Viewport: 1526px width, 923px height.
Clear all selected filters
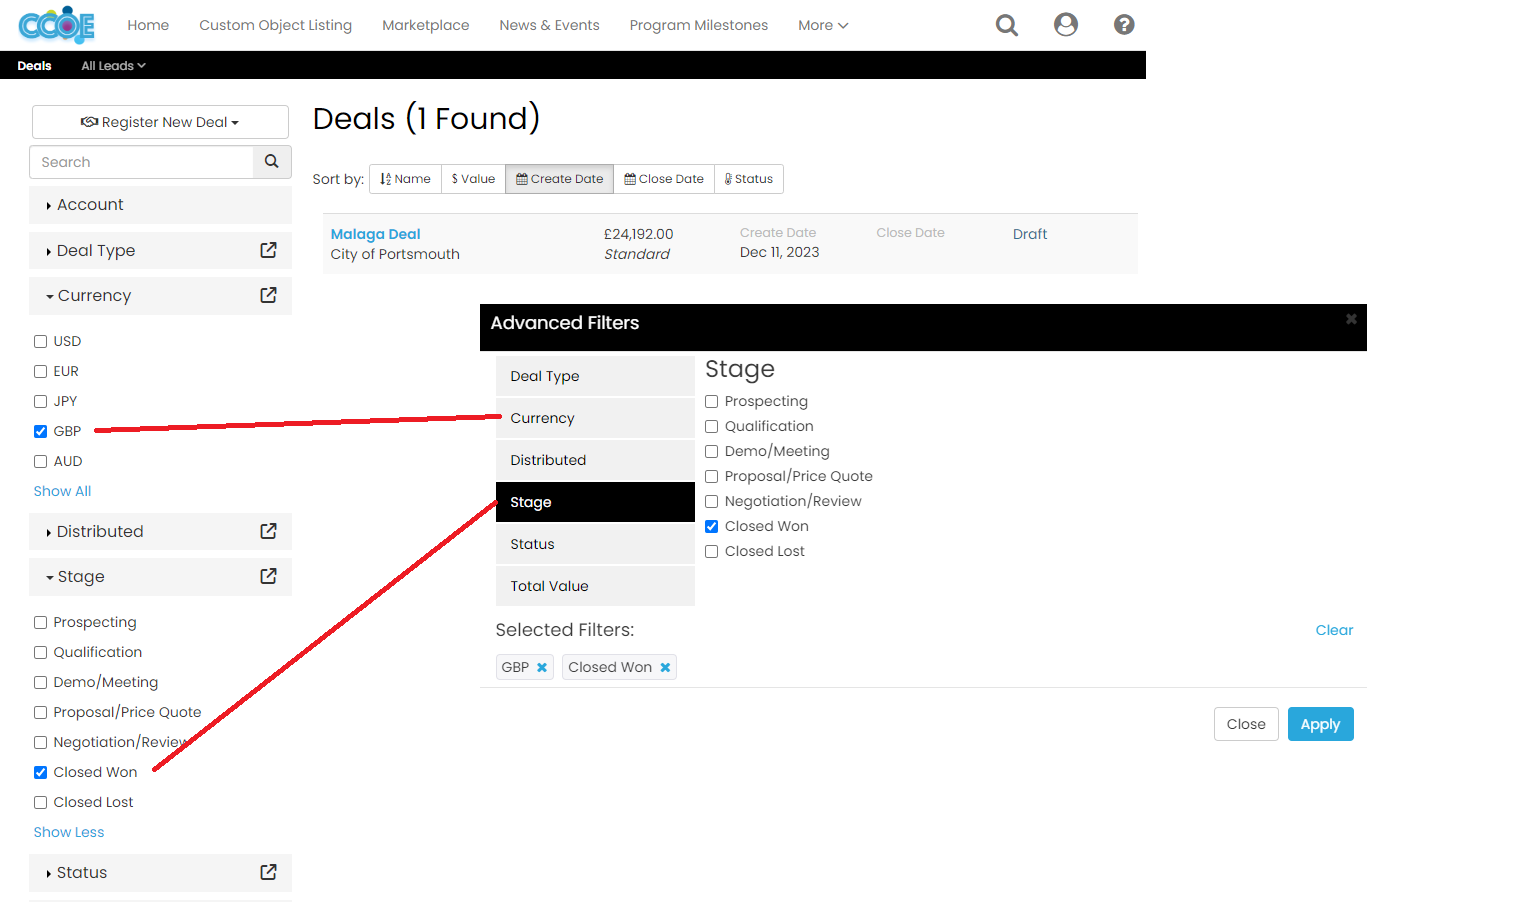coord(1334,630)
